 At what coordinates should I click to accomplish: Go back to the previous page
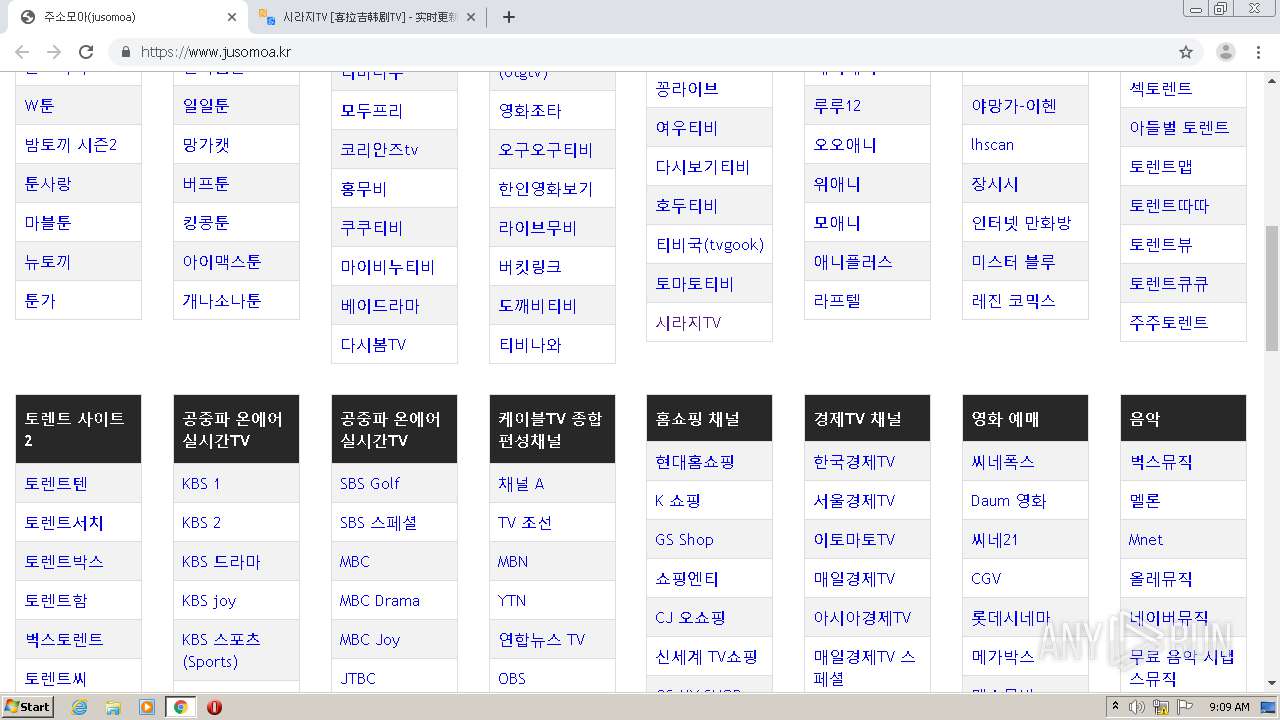(22, 52)
